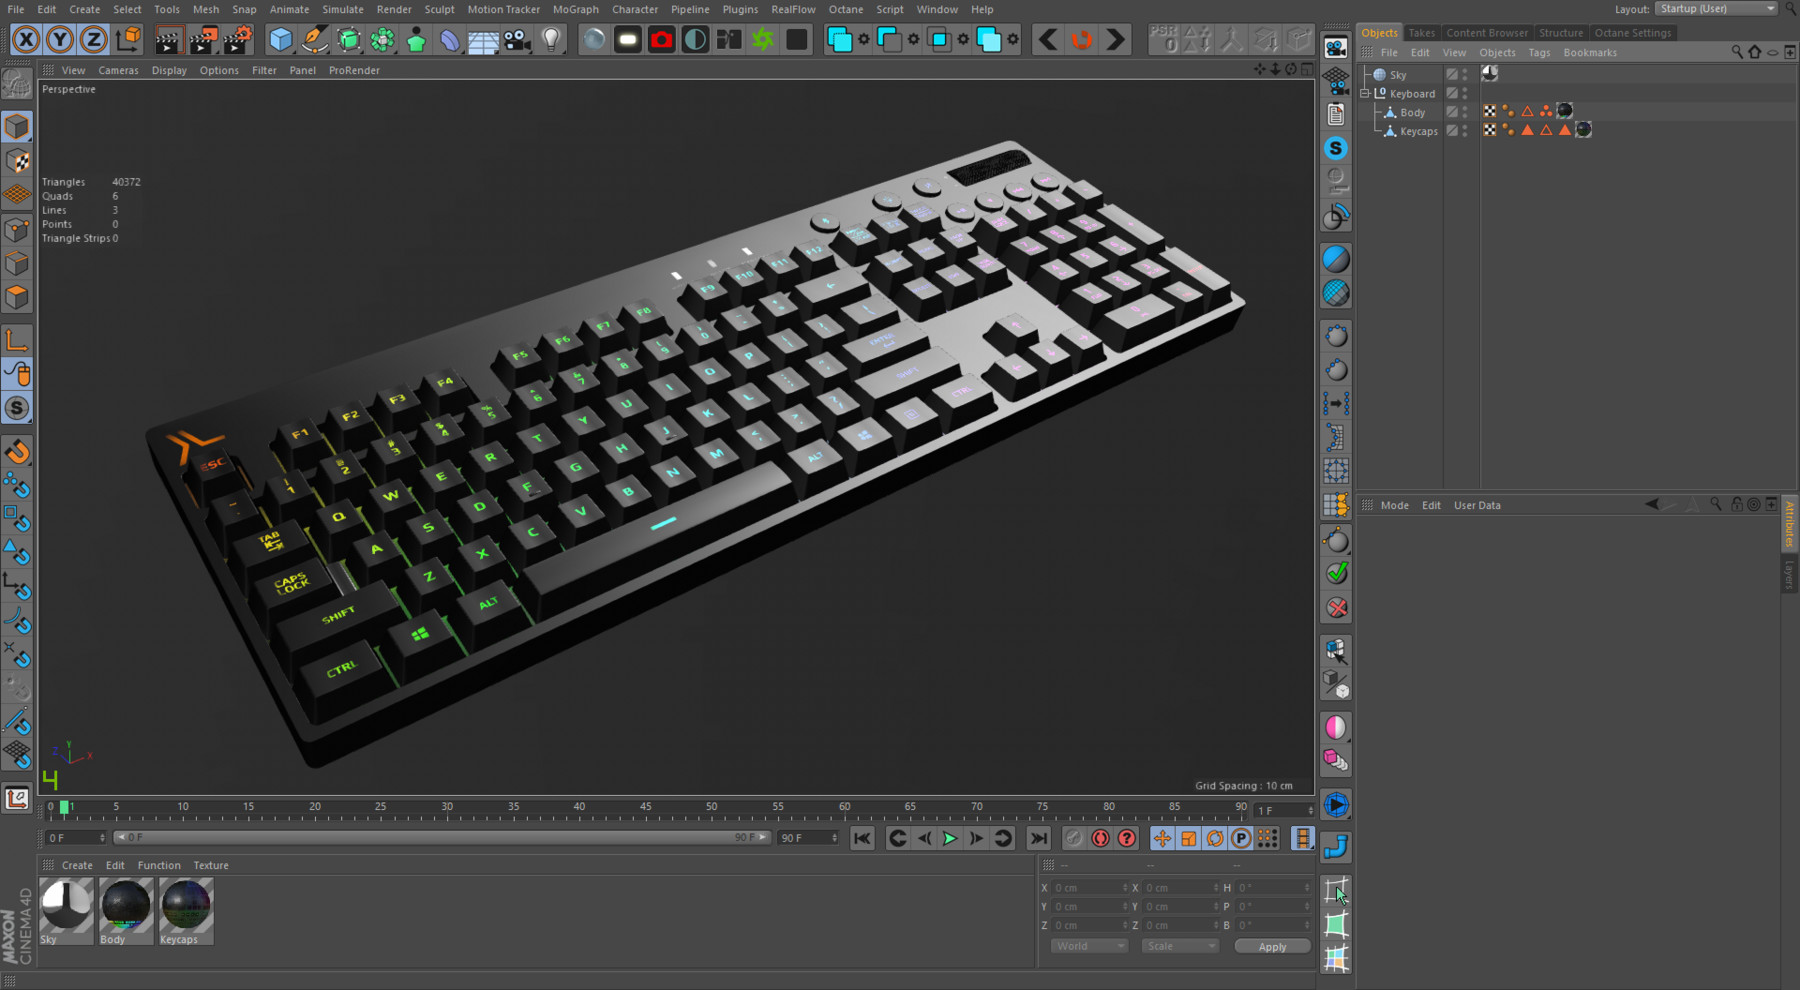Add a Cube primitive object

pos(282,40)
